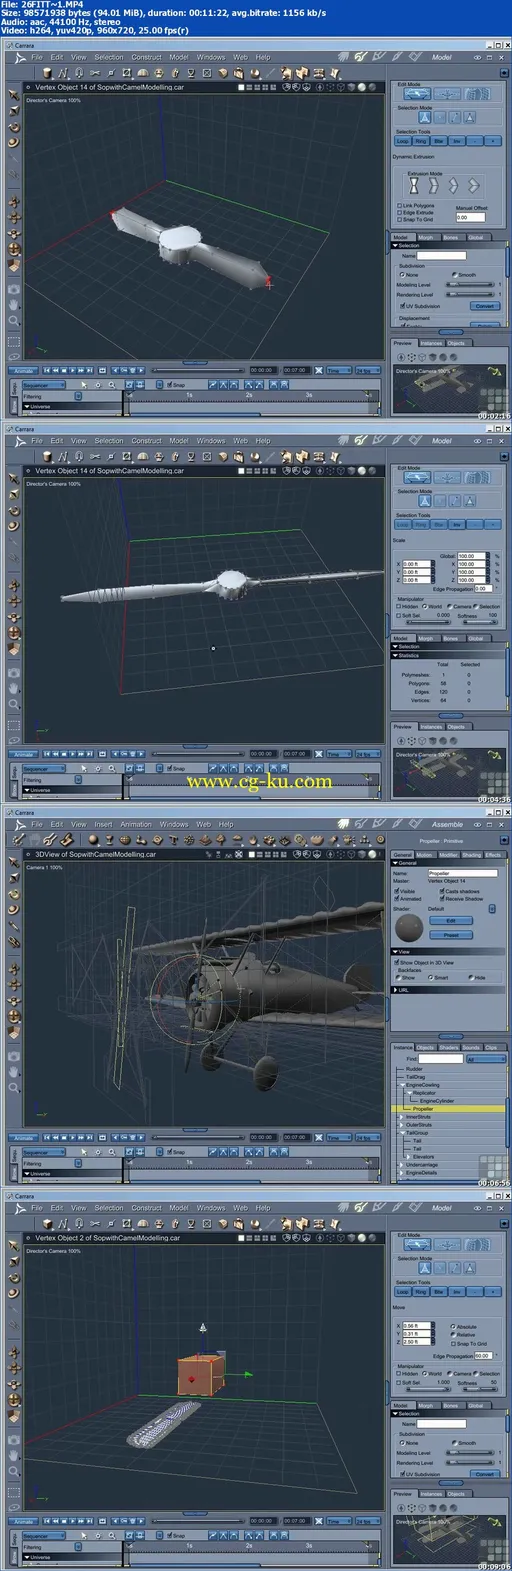
Task: Click Manual Offset field in 02:16 frame
Action: pyautogui.click(x=469, y=217)
